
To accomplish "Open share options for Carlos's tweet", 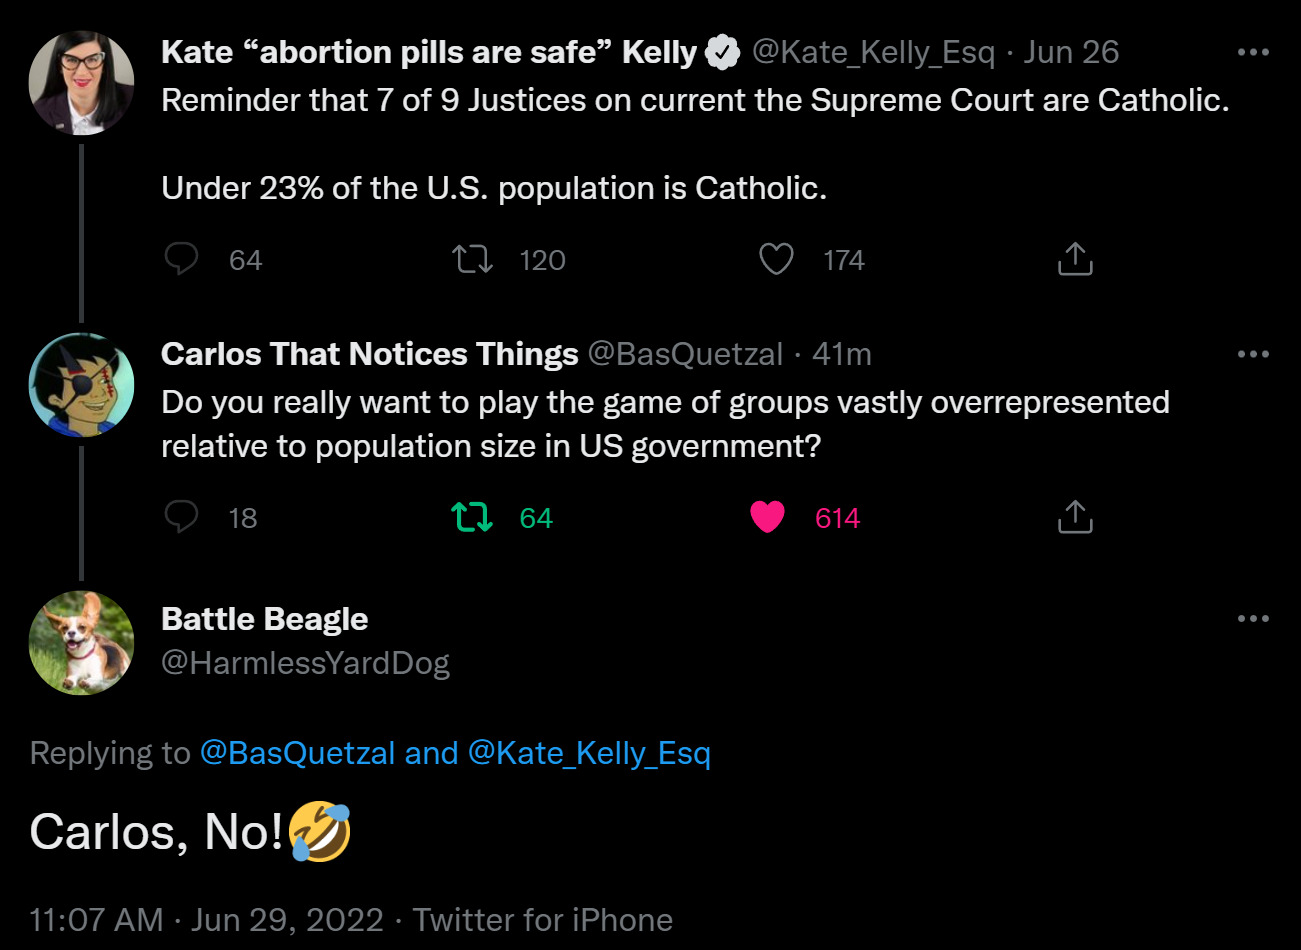I will (x=1075, y=517).
